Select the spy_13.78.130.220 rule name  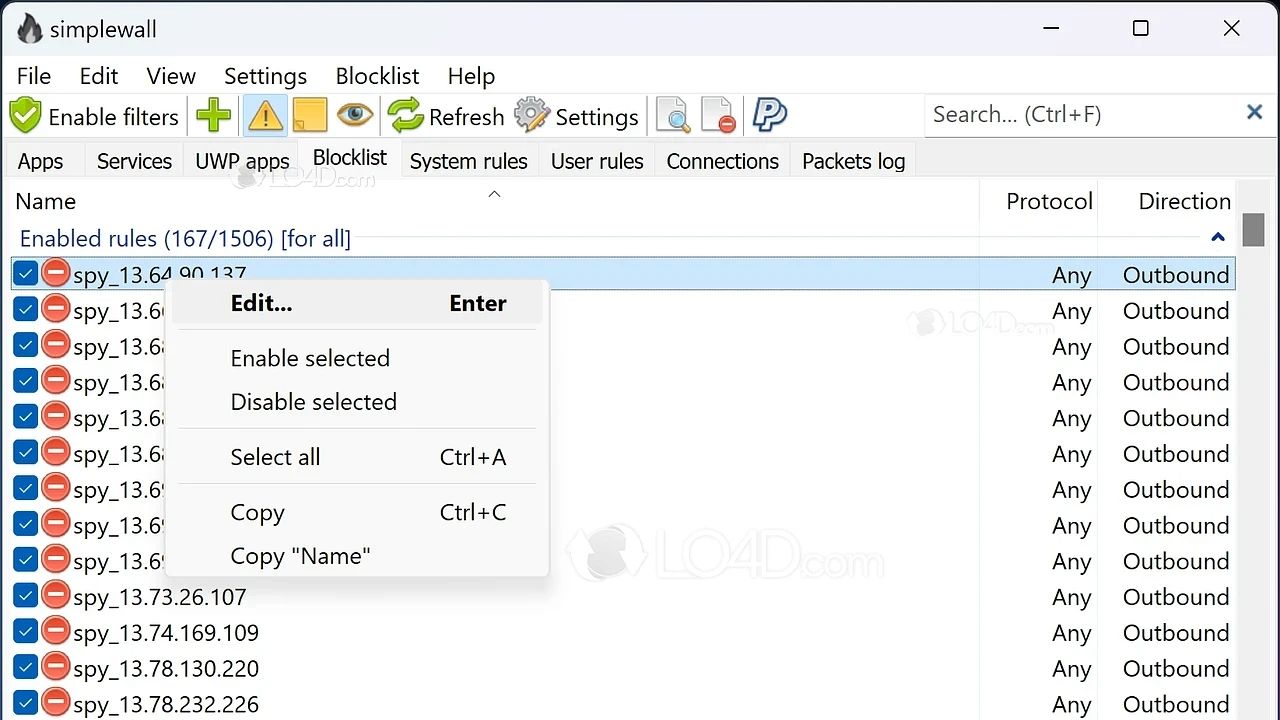pyautogui.click(x=166, y=669)
